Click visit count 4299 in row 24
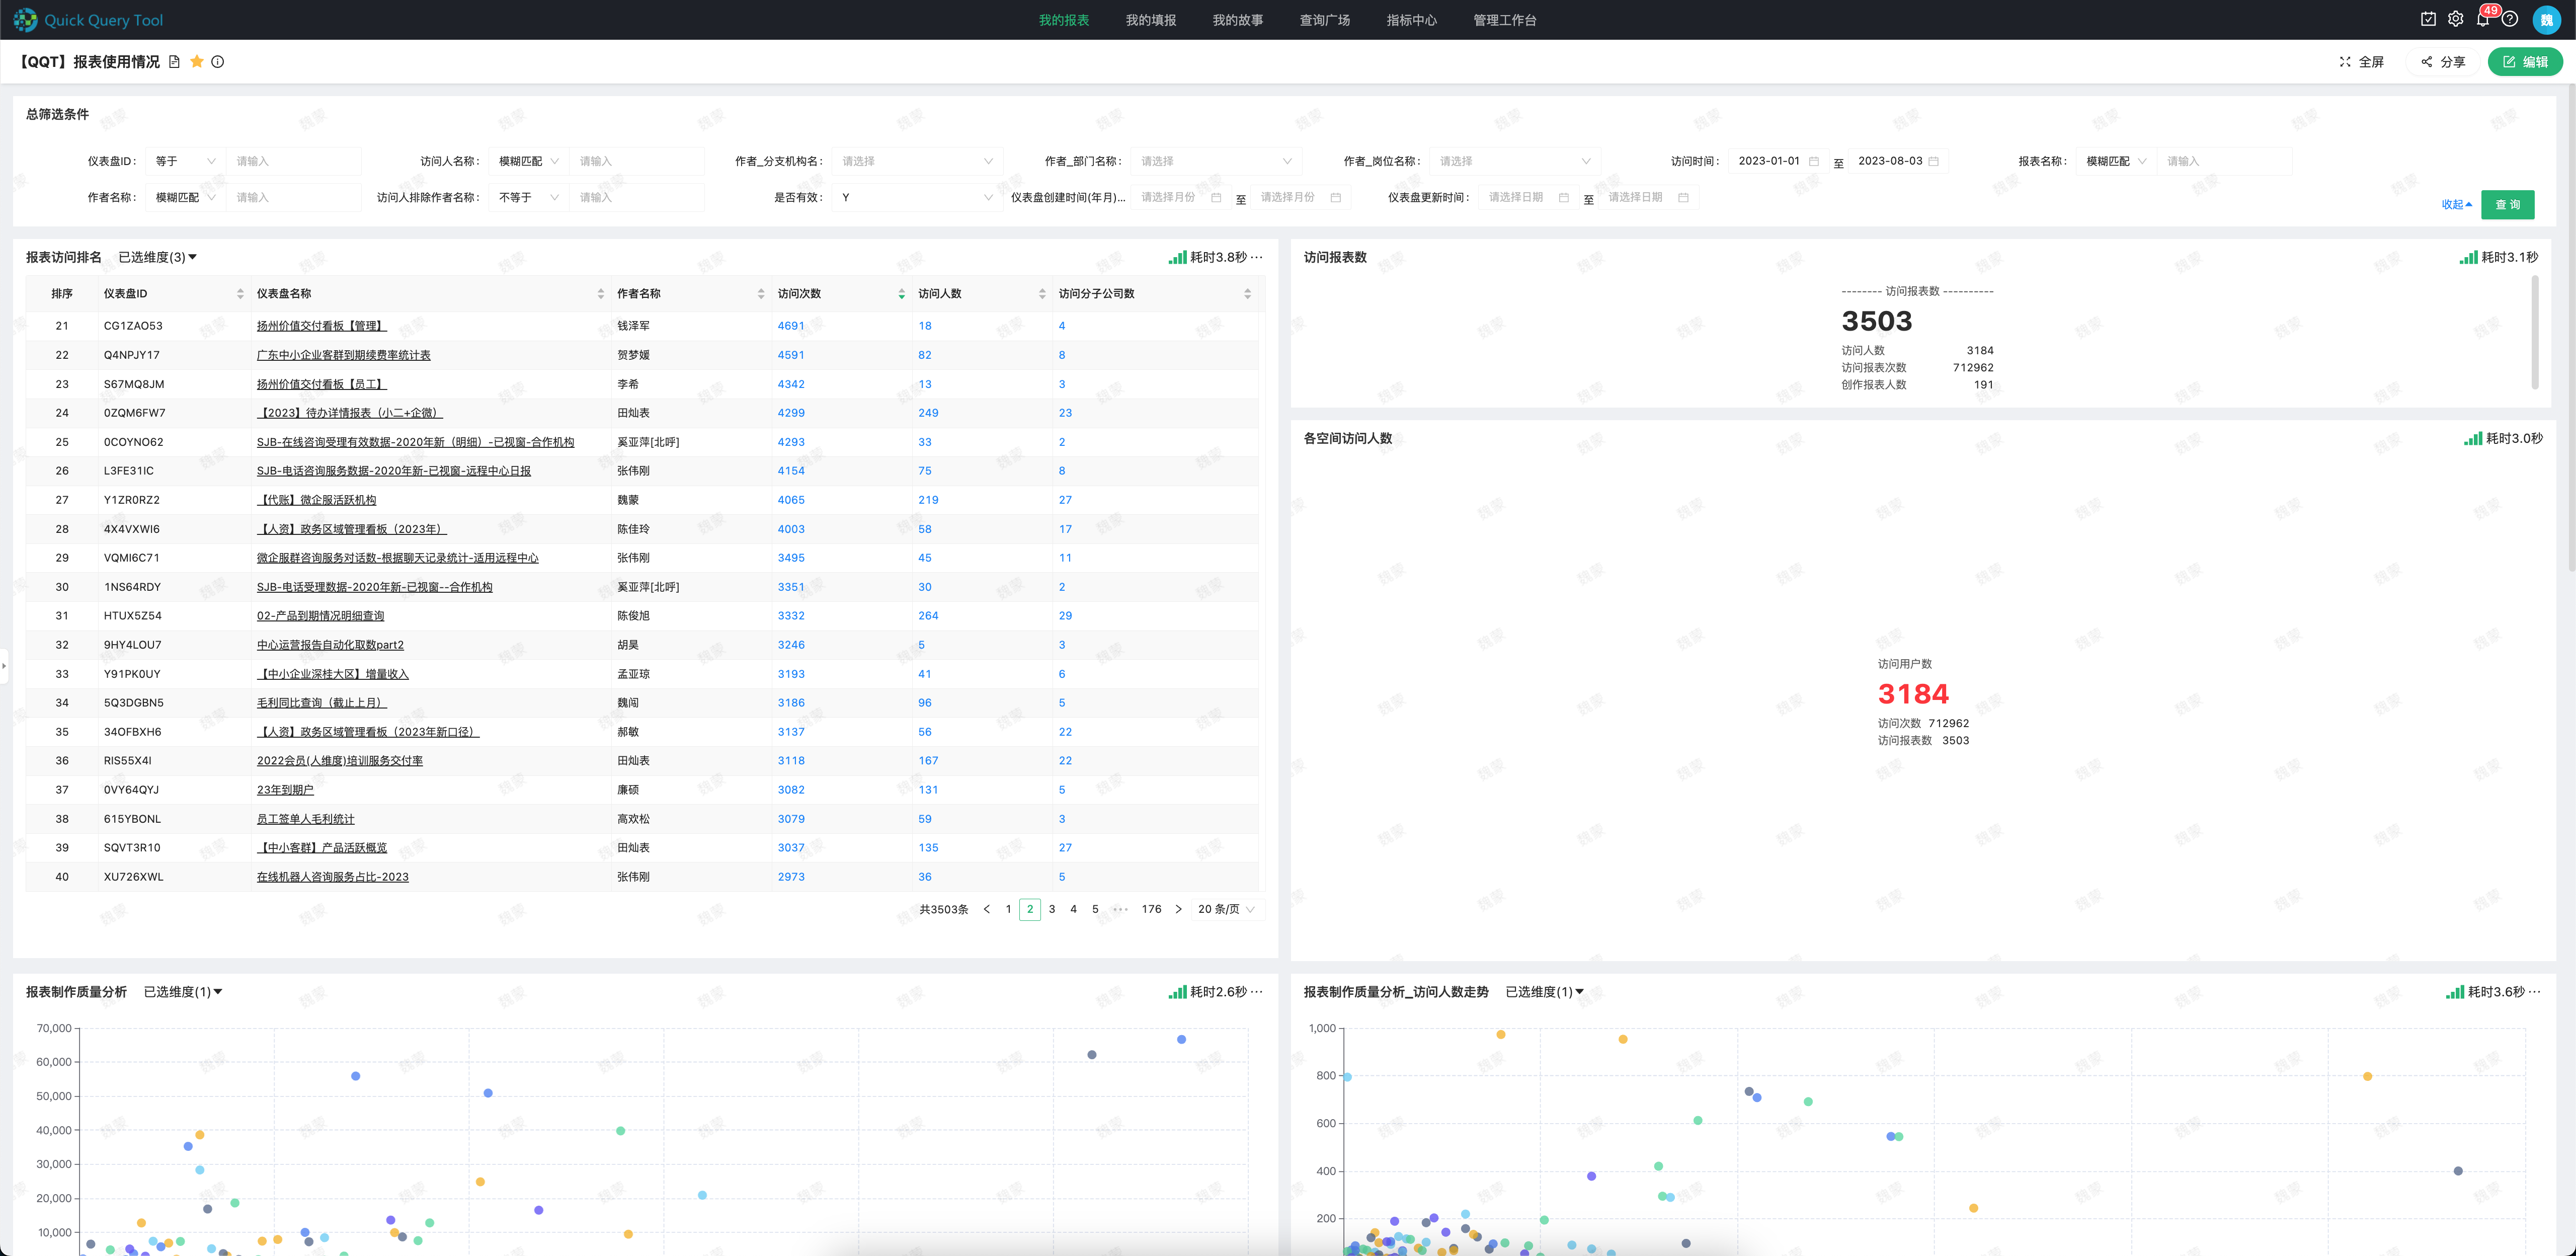Image resolution: width=2576 pixels, height=1256 pixels. click(790, 413)
